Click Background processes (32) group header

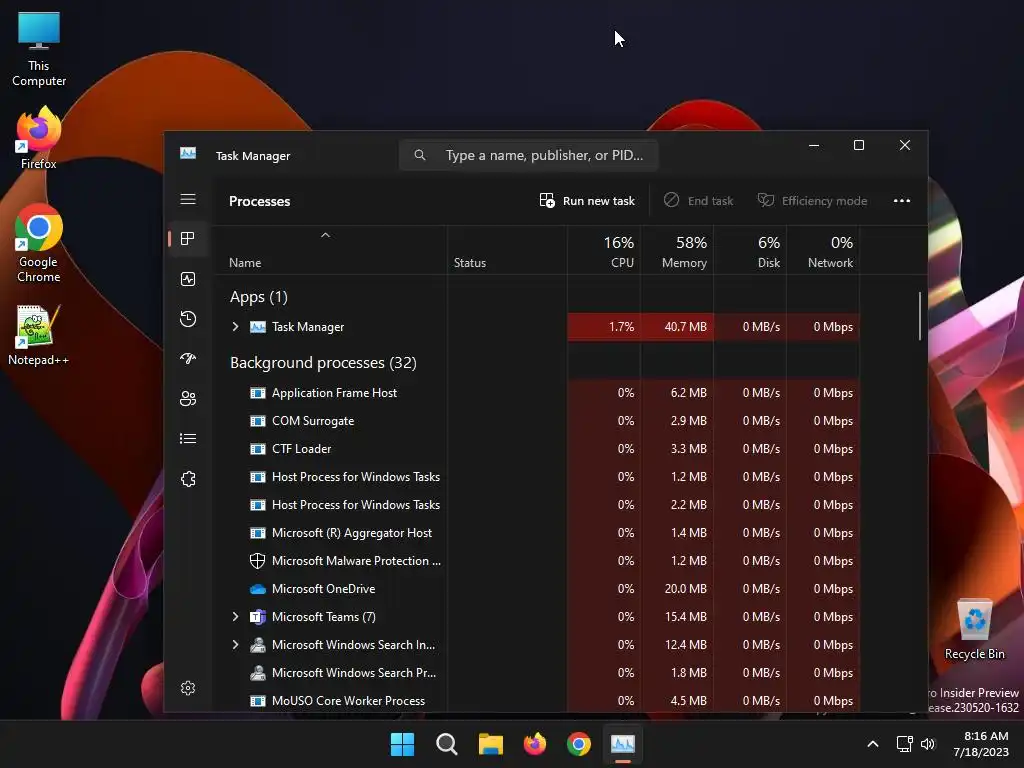point(323,363)
